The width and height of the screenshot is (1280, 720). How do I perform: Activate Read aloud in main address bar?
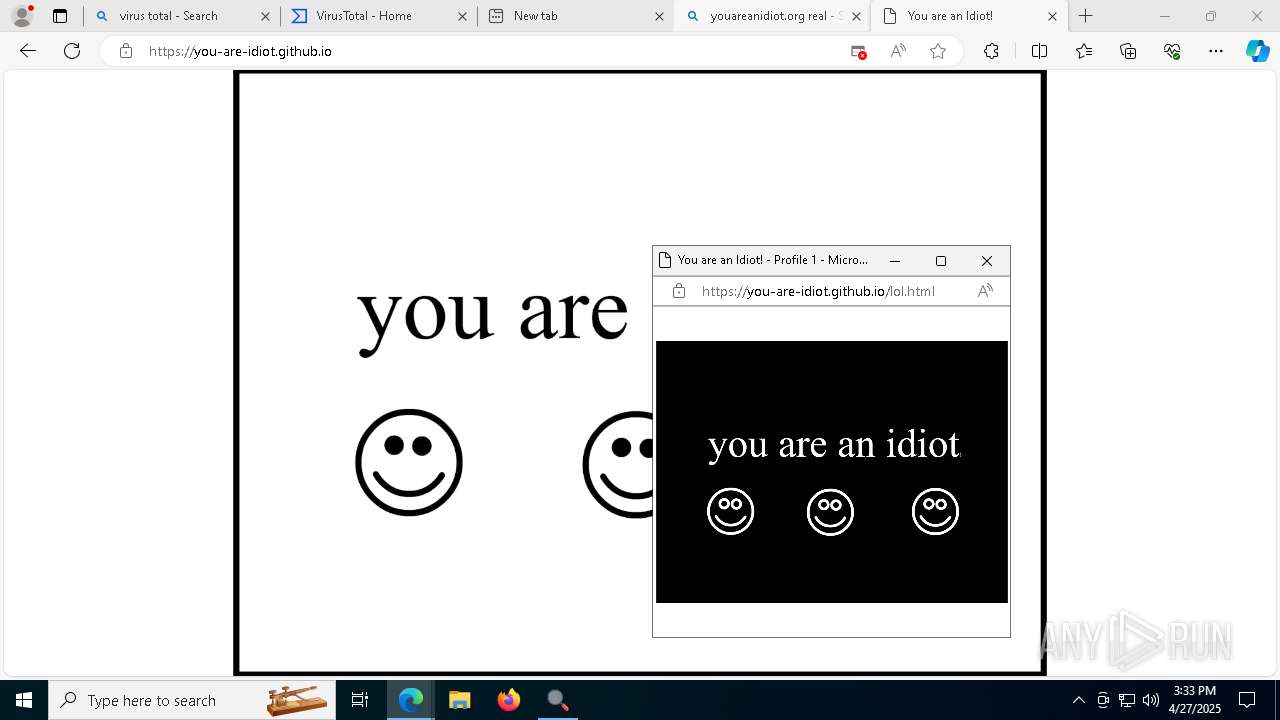[898, 51]
